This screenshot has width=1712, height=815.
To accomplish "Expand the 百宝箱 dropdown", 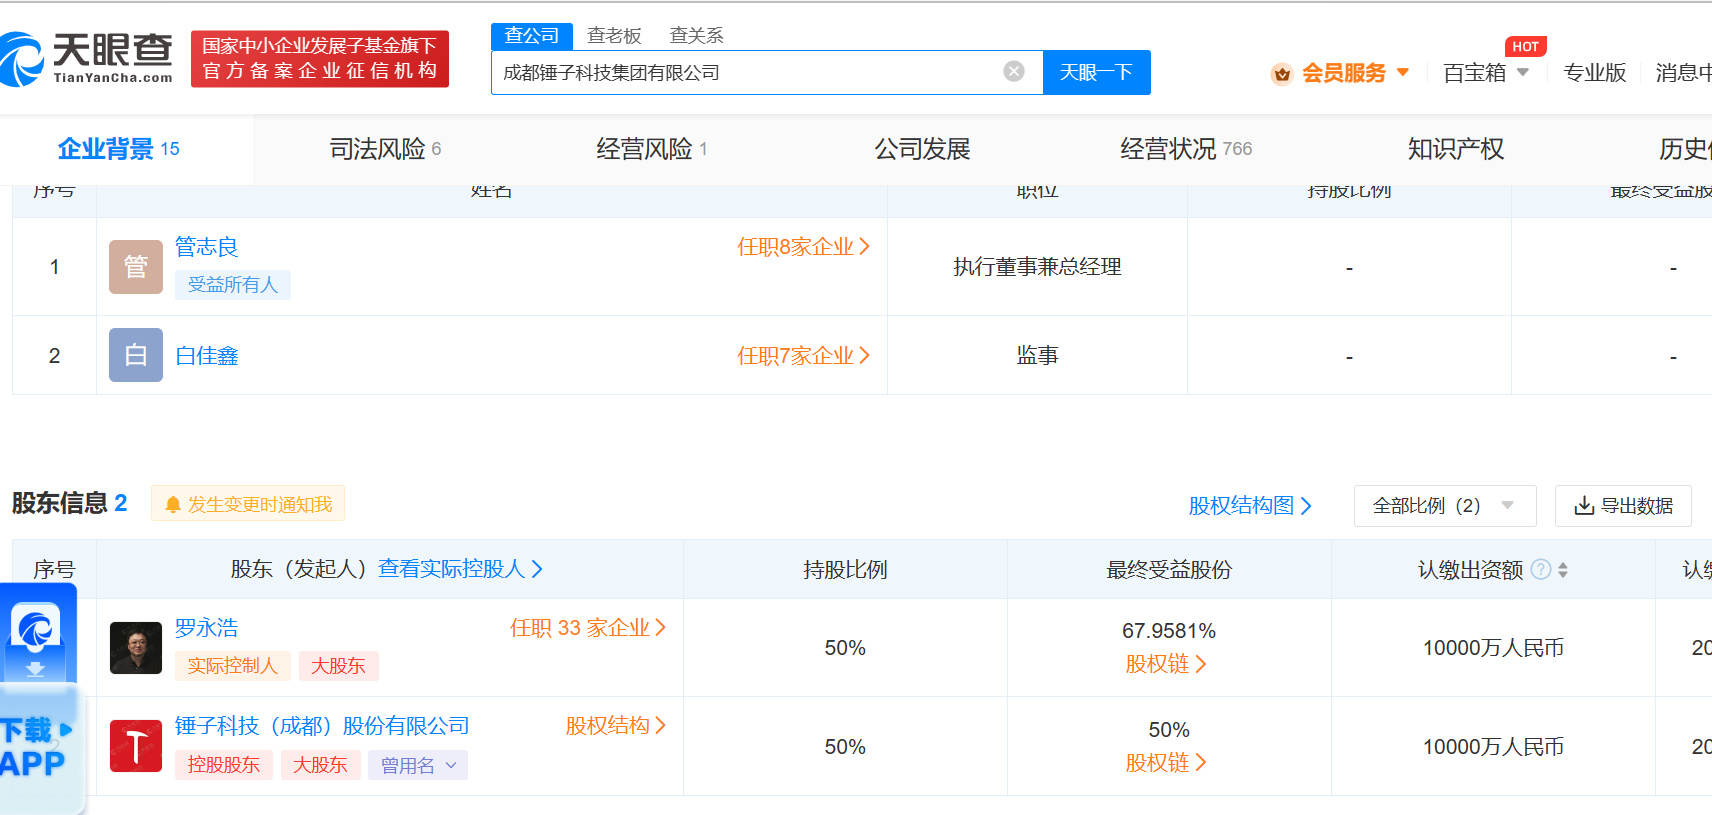I will pyautogui.click(x=1486, y=73).
